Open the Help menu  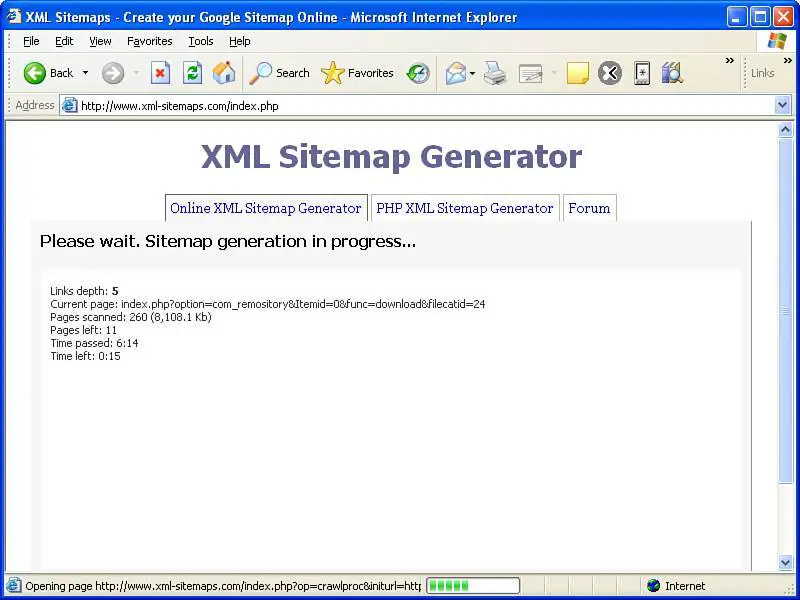239,41
